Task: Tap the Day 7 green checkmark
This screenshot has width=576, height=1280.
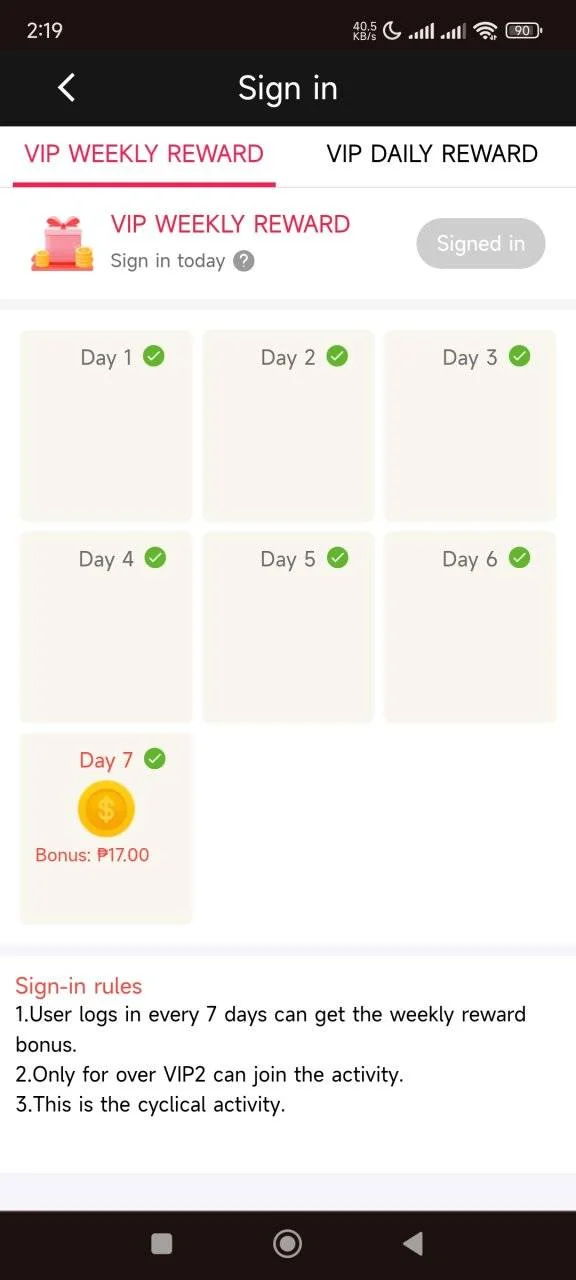Action: click(x=155, y=759)
